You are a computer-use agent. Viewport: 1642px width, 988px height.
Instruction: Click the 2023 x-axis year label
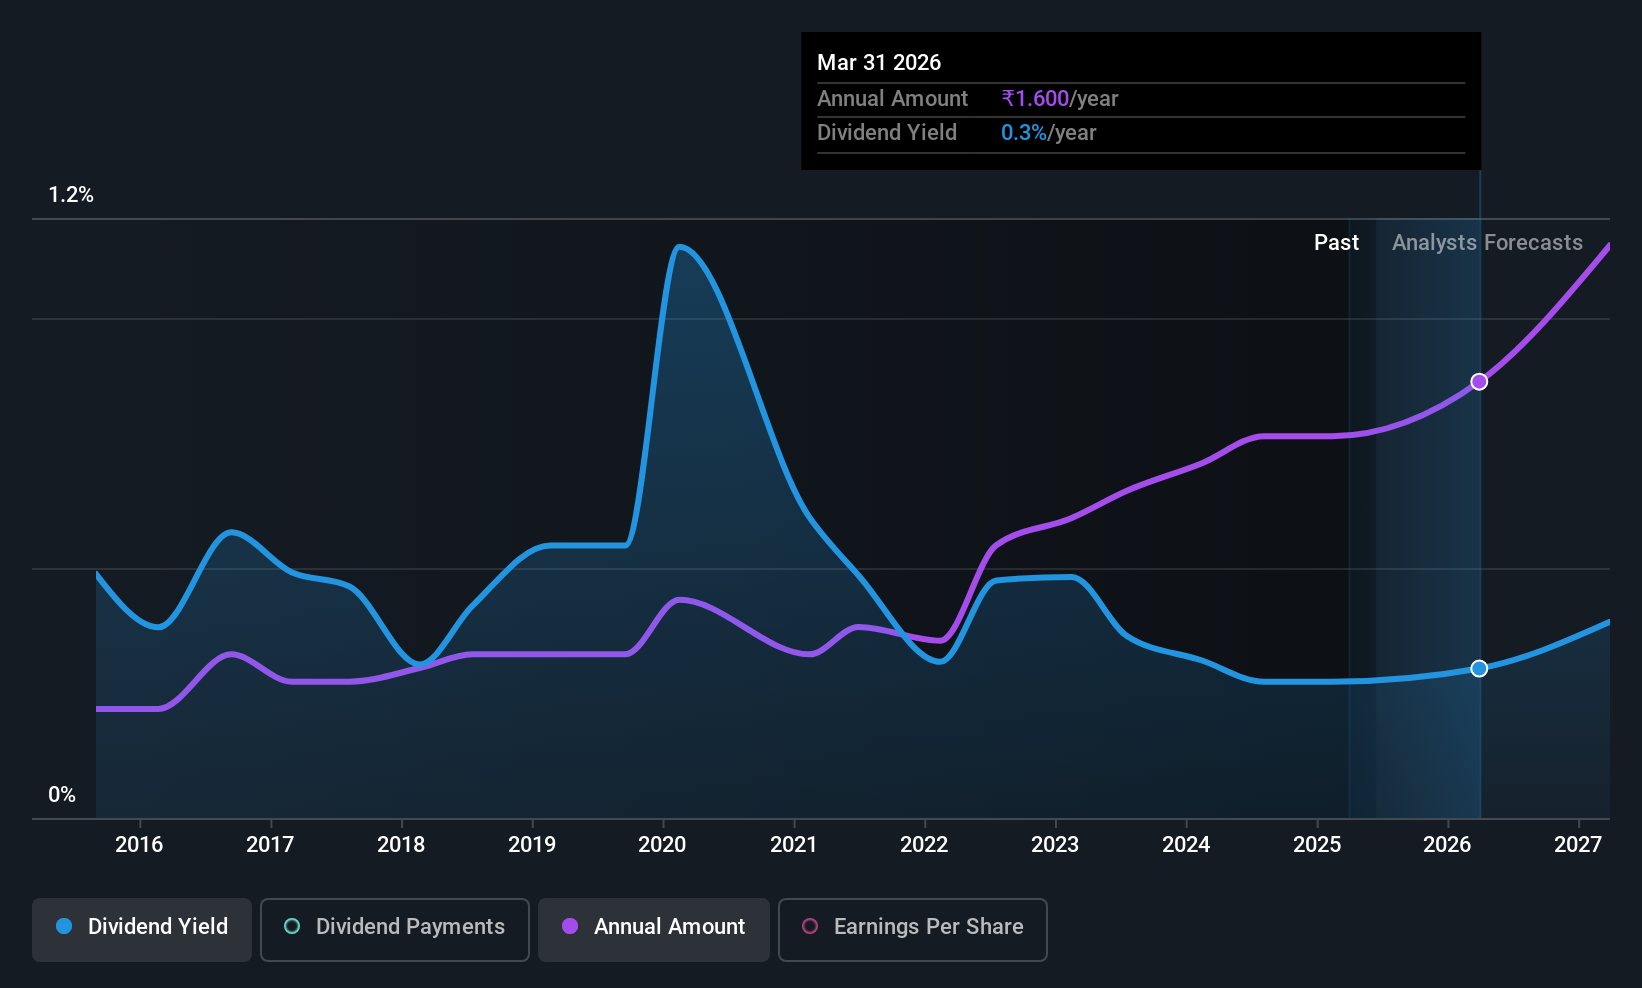1055,844
